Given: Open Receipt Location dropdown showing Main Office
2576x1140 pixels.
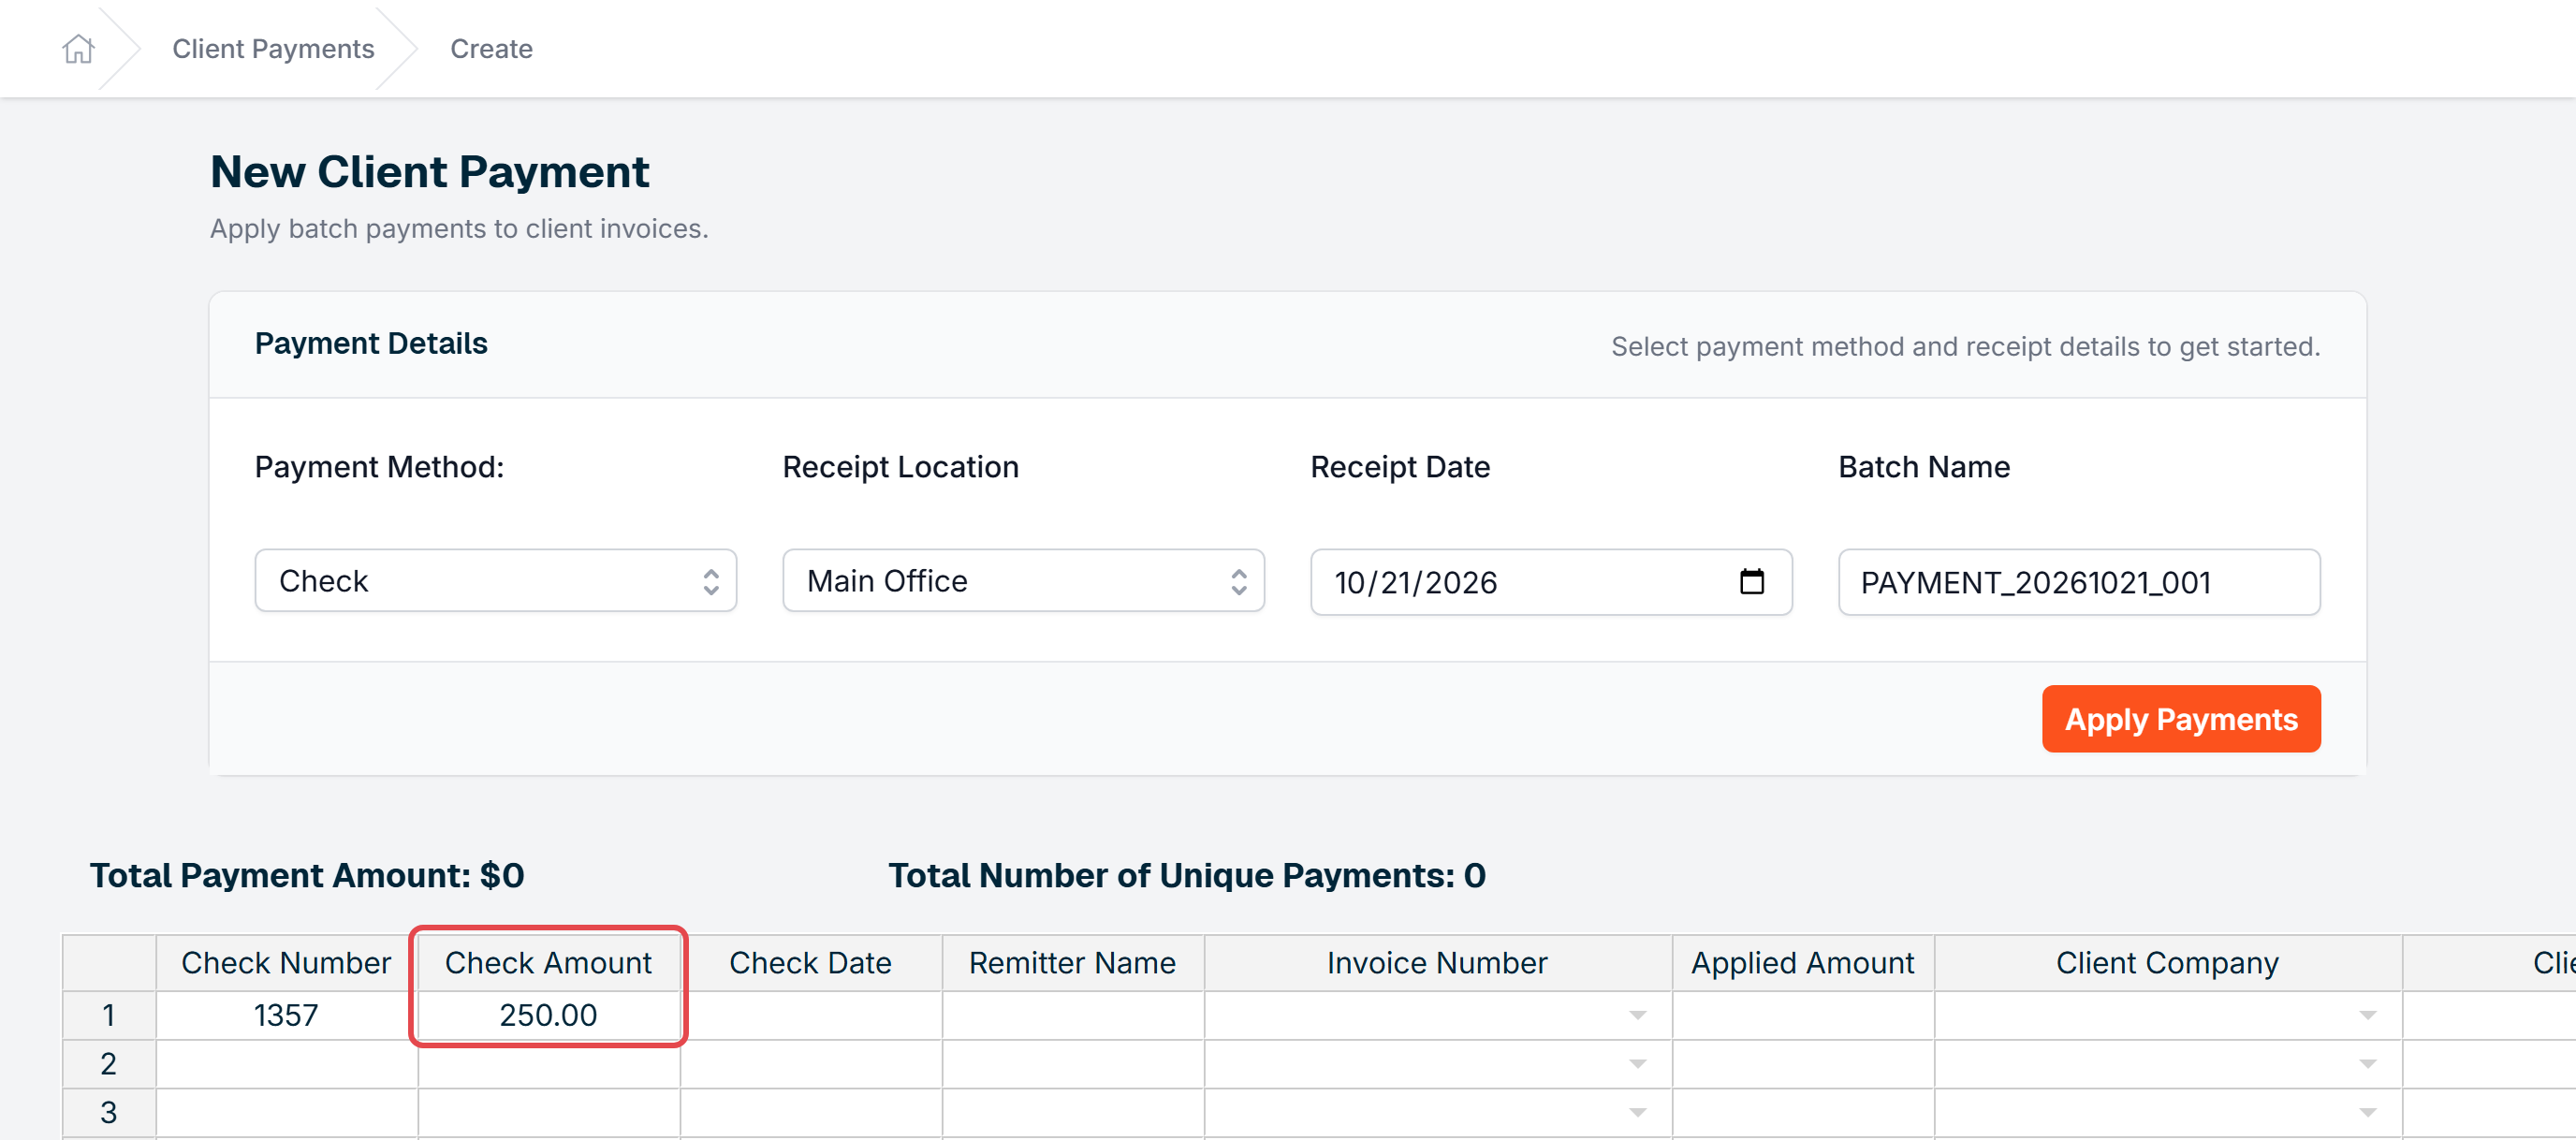Looking at the screenshot, I should click(x=1023, y=581).
